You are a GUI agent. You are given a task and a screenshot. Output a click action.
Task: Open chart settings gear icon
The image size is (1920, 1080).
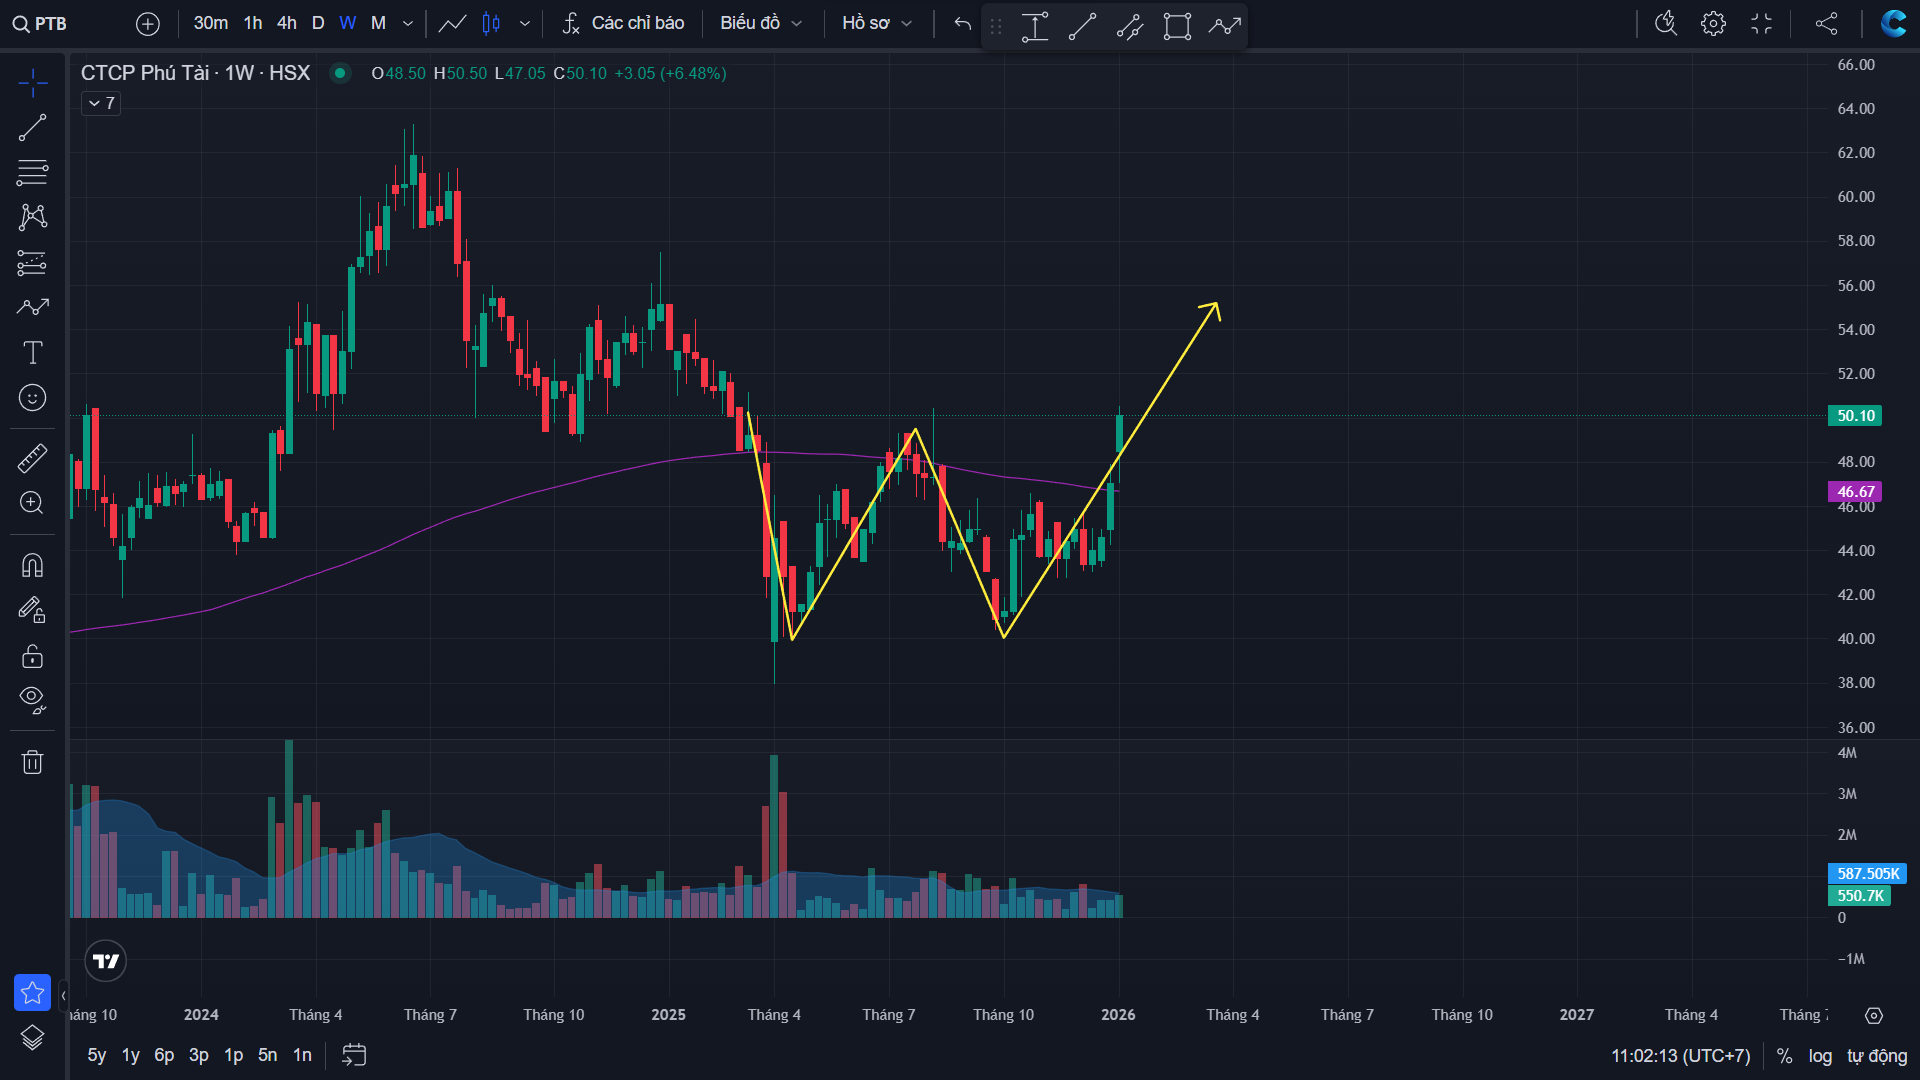1713,23
